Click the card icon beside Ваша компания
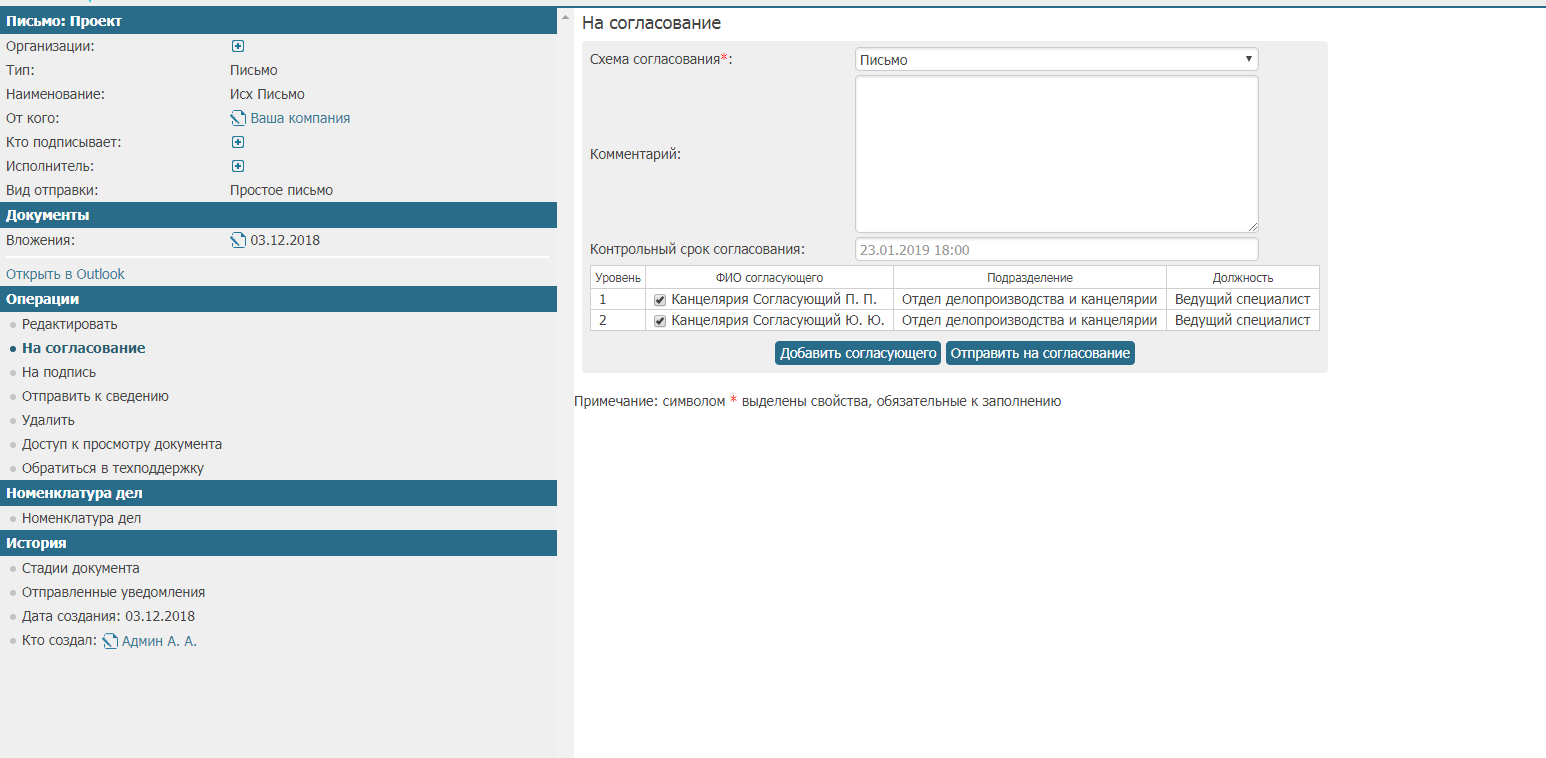Screen dimensions: 1546x758 [238, 118]
